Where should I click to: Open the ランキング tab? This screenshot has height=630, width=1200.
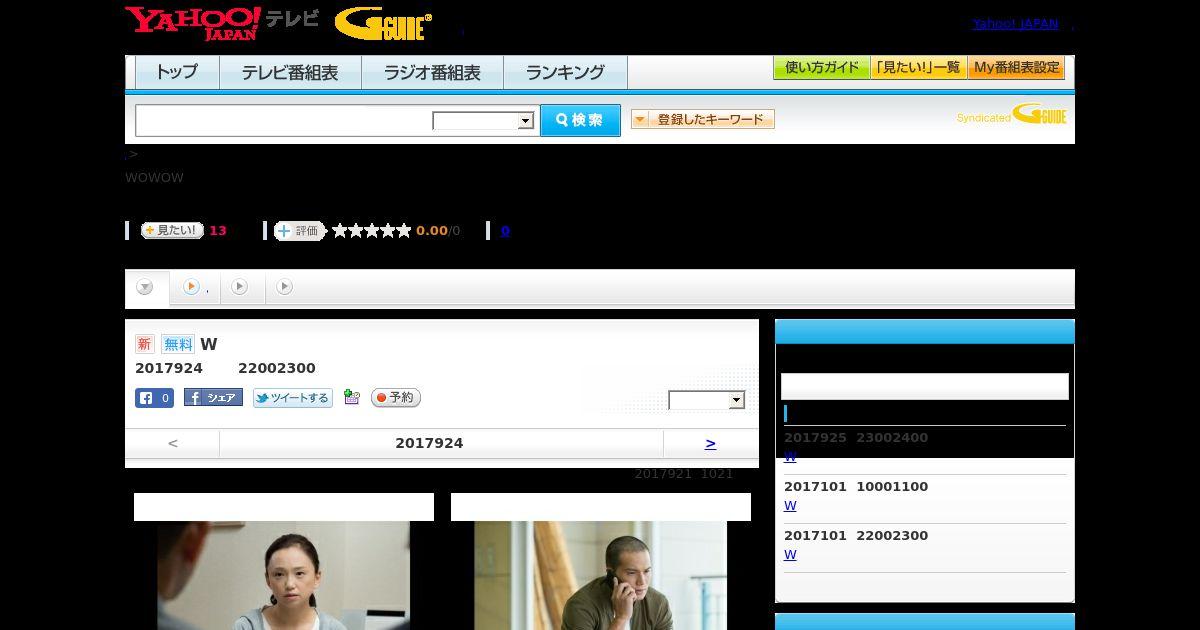pos(565,72)
